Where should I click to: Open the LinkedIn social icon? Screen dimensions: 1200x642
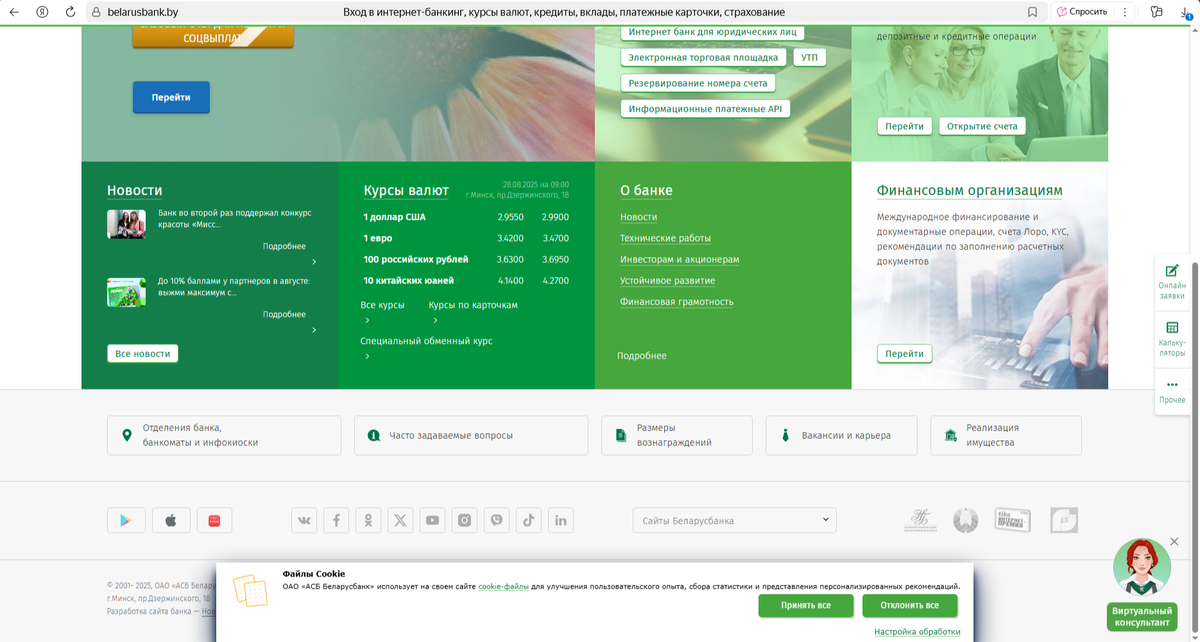coord(561,520)
